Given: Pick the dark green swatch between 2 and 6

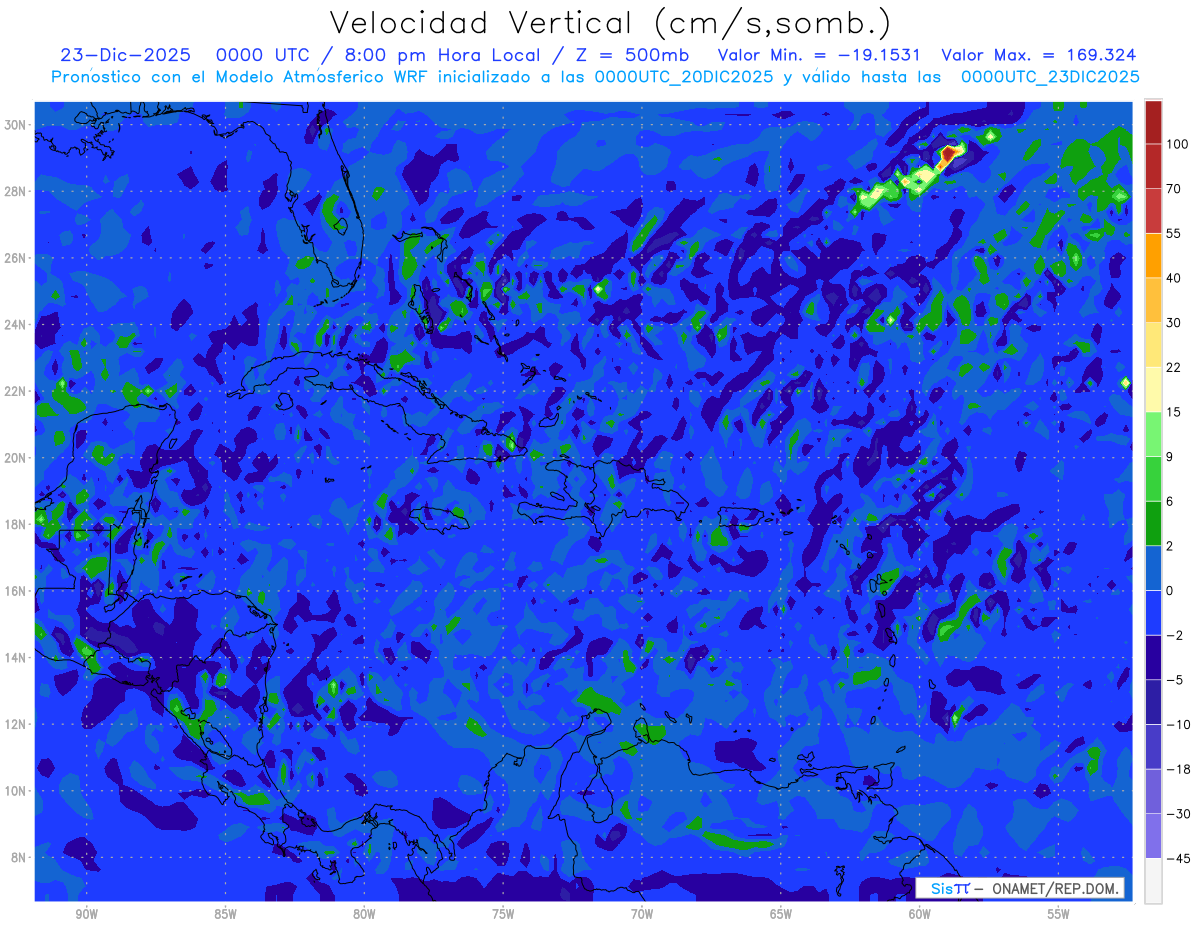Looking at the screenshot, I should click(1153, 523).
